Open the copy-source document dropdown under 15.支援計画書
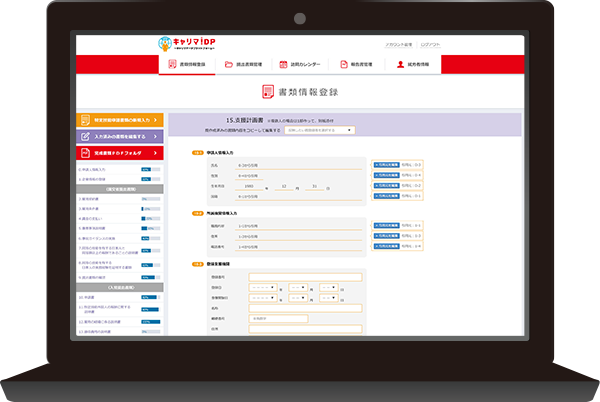The width and height of the screenshot is (600, 402). (x=319, y=130)
